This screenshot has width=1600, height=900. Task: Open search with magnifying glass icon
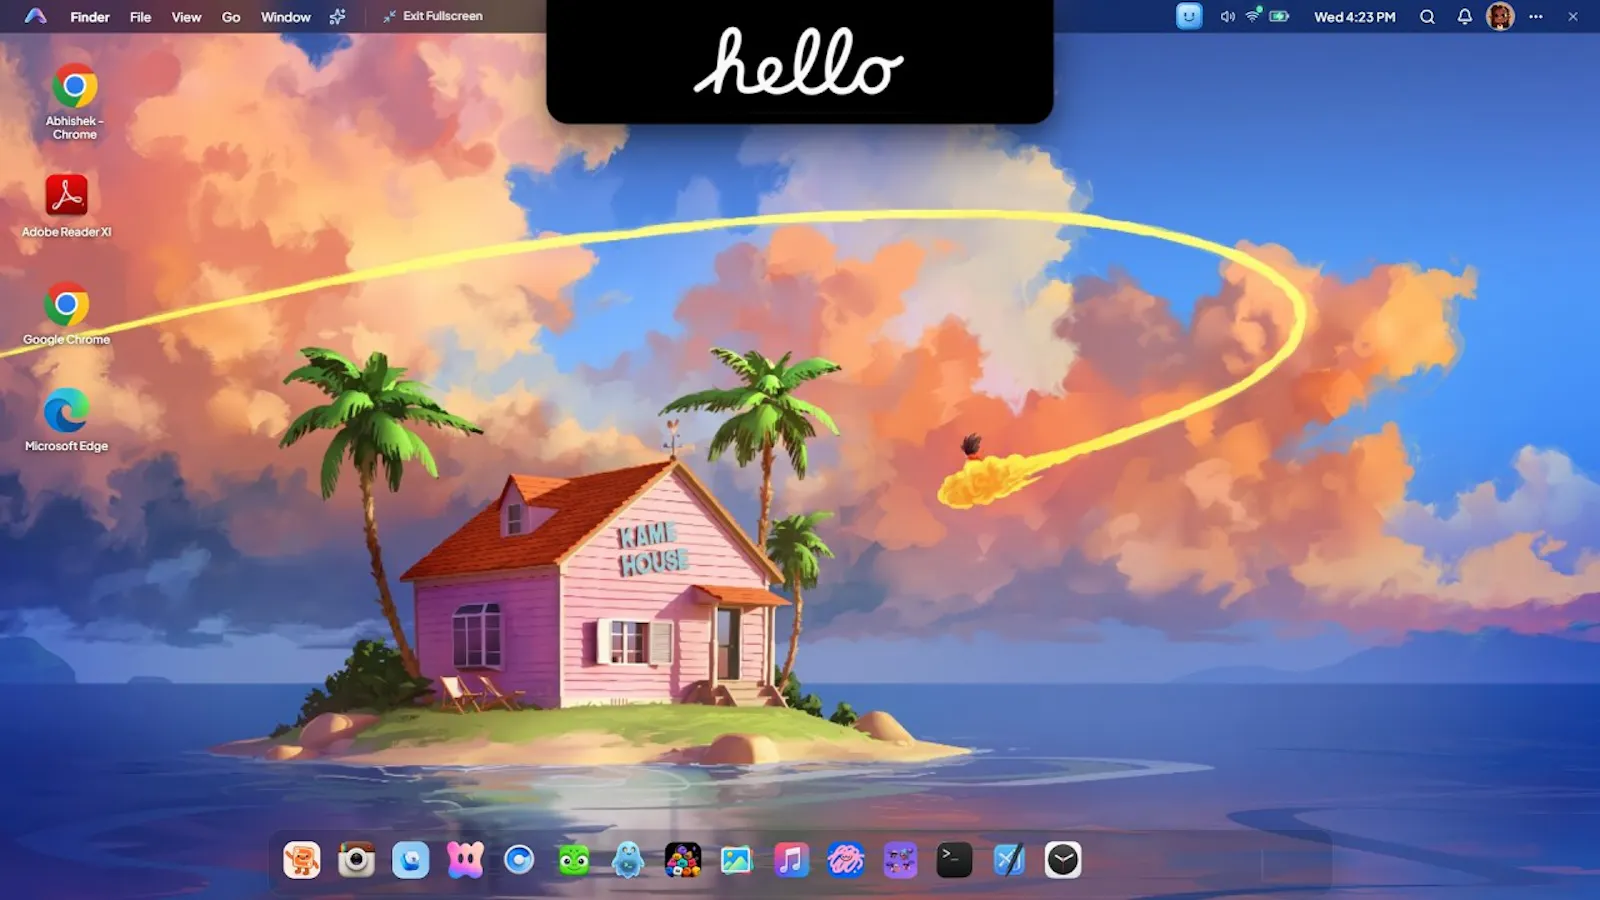coord(1428,17)
